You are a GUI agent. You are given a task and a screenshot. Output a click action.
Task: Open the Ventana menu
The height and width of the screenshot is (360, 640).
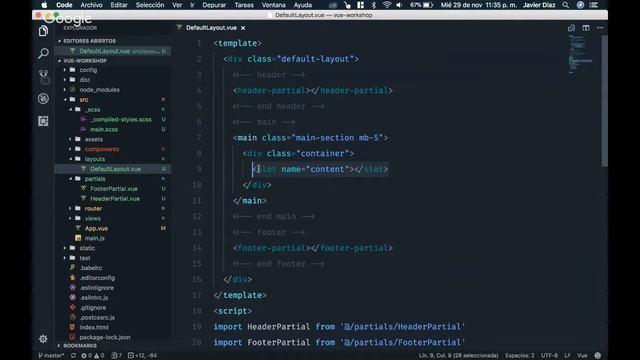tap(273, 5)
